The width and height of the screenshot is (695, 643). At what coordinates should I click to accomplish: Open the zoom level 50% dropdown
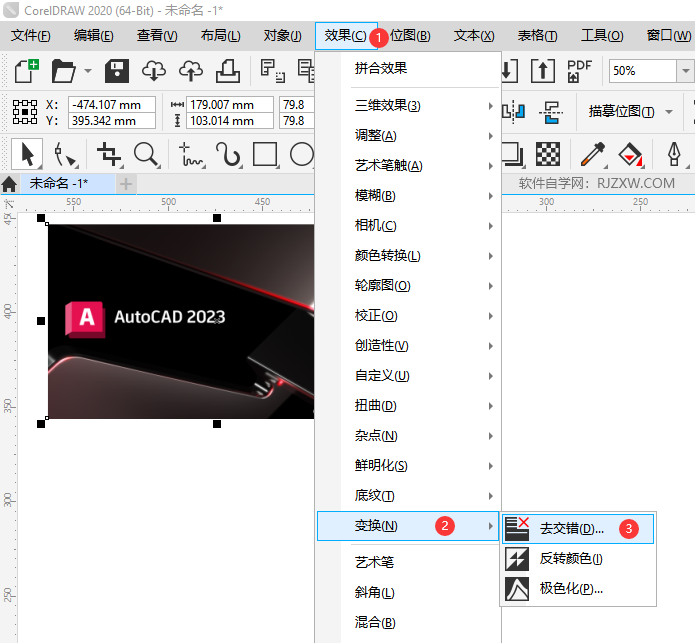(685, 71)
